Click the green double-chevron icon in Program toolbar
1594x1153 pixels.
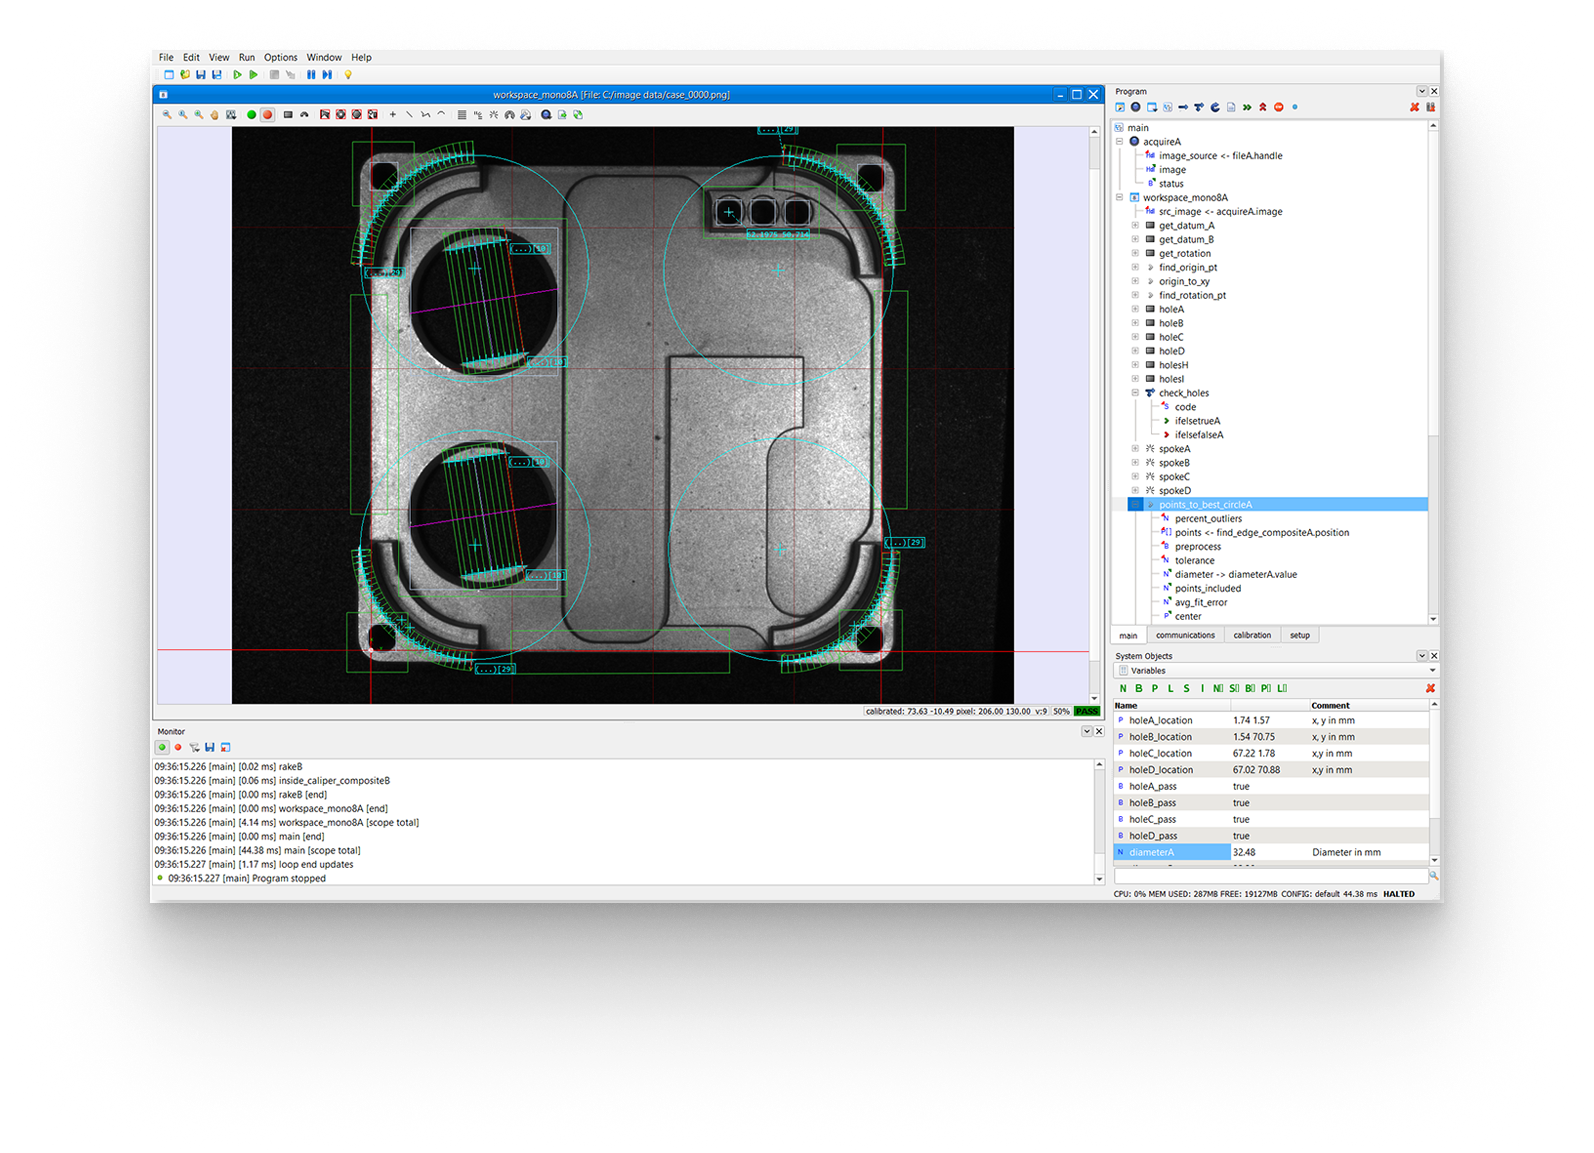(1247, 107)
